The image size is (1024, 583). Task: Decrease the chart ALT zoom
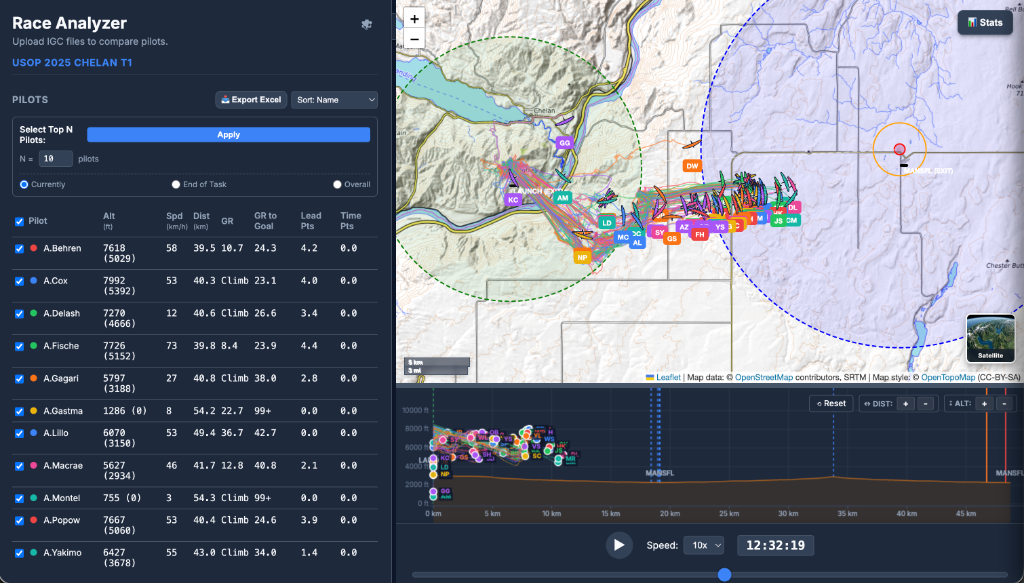[1004, 404]
